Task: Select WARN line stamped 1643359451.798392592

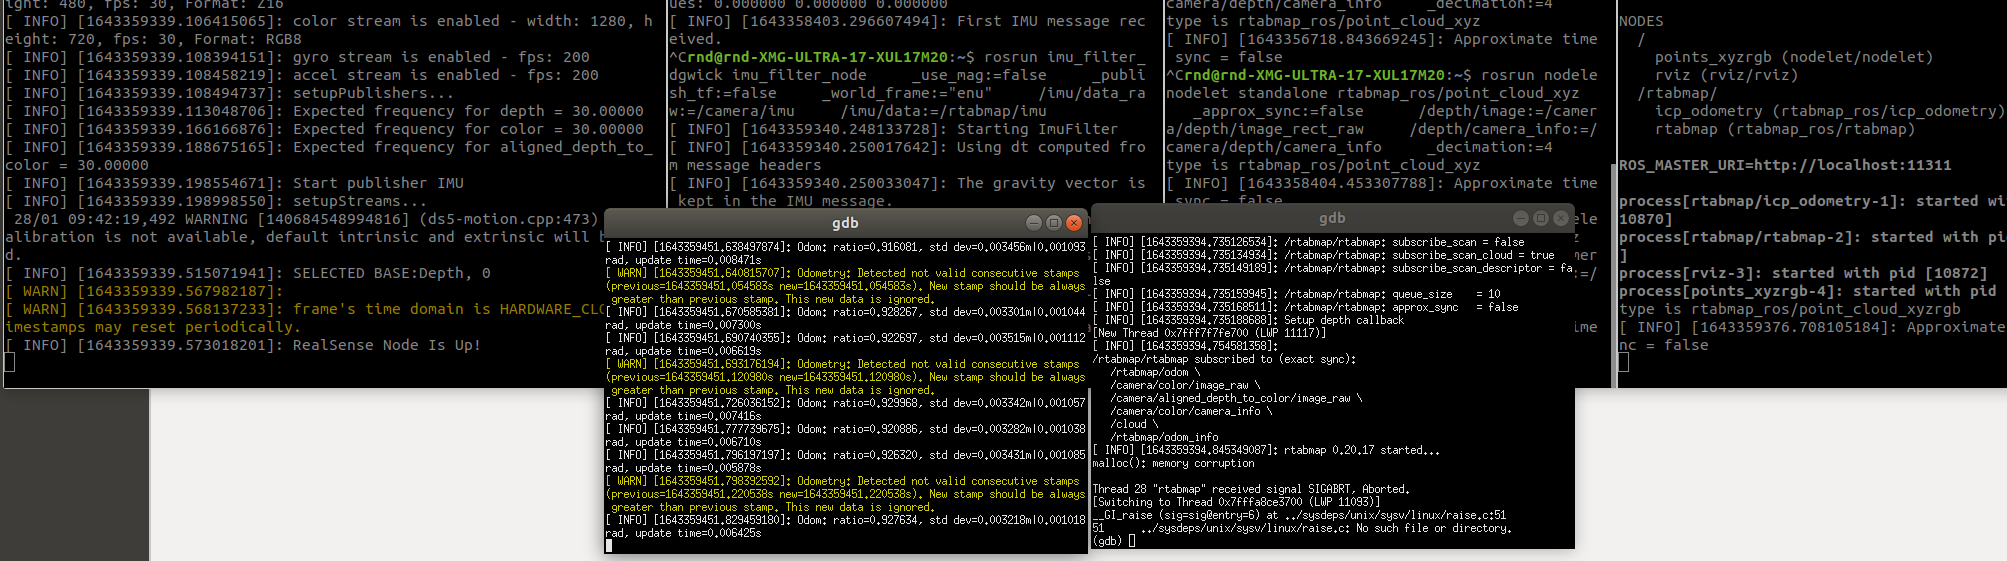Action: [846, 494]
